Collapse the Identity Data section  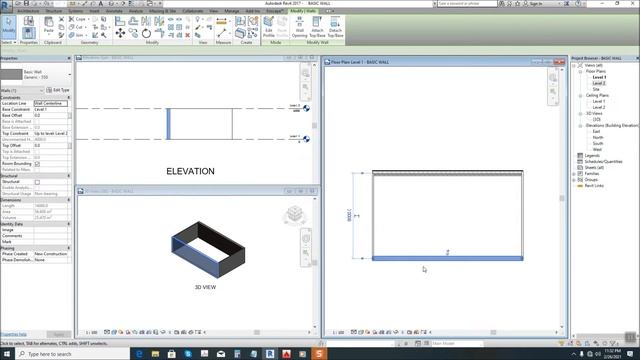tap(69, 224)
